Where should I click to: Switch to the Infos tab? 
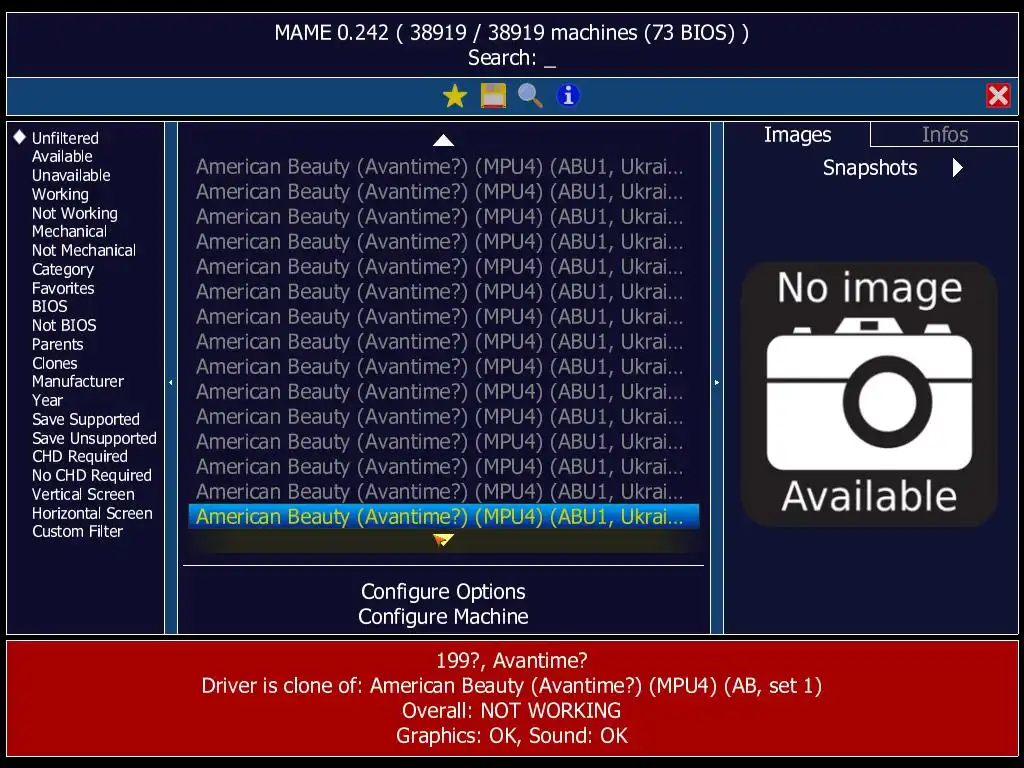point(944,135)
